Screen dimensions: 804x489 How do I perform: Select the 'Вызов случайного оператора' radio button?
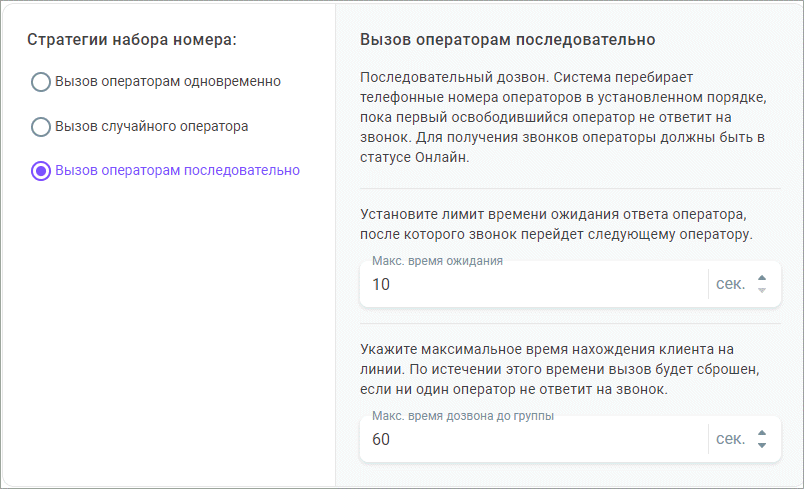pyautogui.click(x=41, y=127)
